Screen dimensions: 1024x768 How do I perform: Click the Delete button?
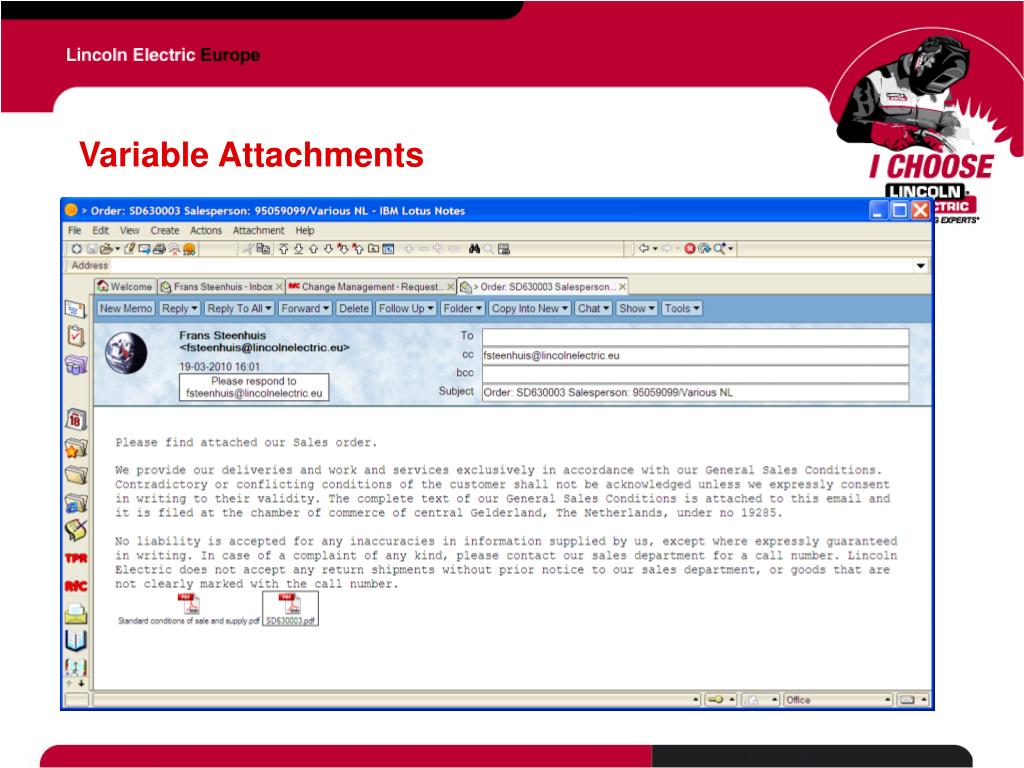[354, 308]
